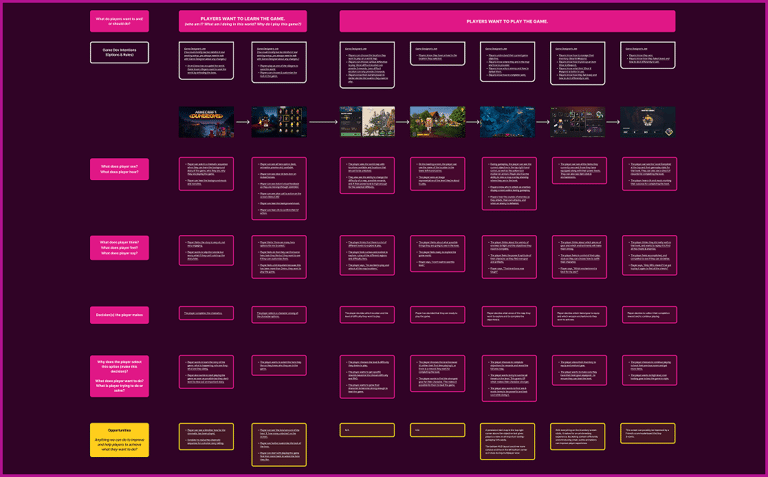Select the mission complete reward screen thumbnail
Screen dimensions: 768x477
click(x=648, y=122)
